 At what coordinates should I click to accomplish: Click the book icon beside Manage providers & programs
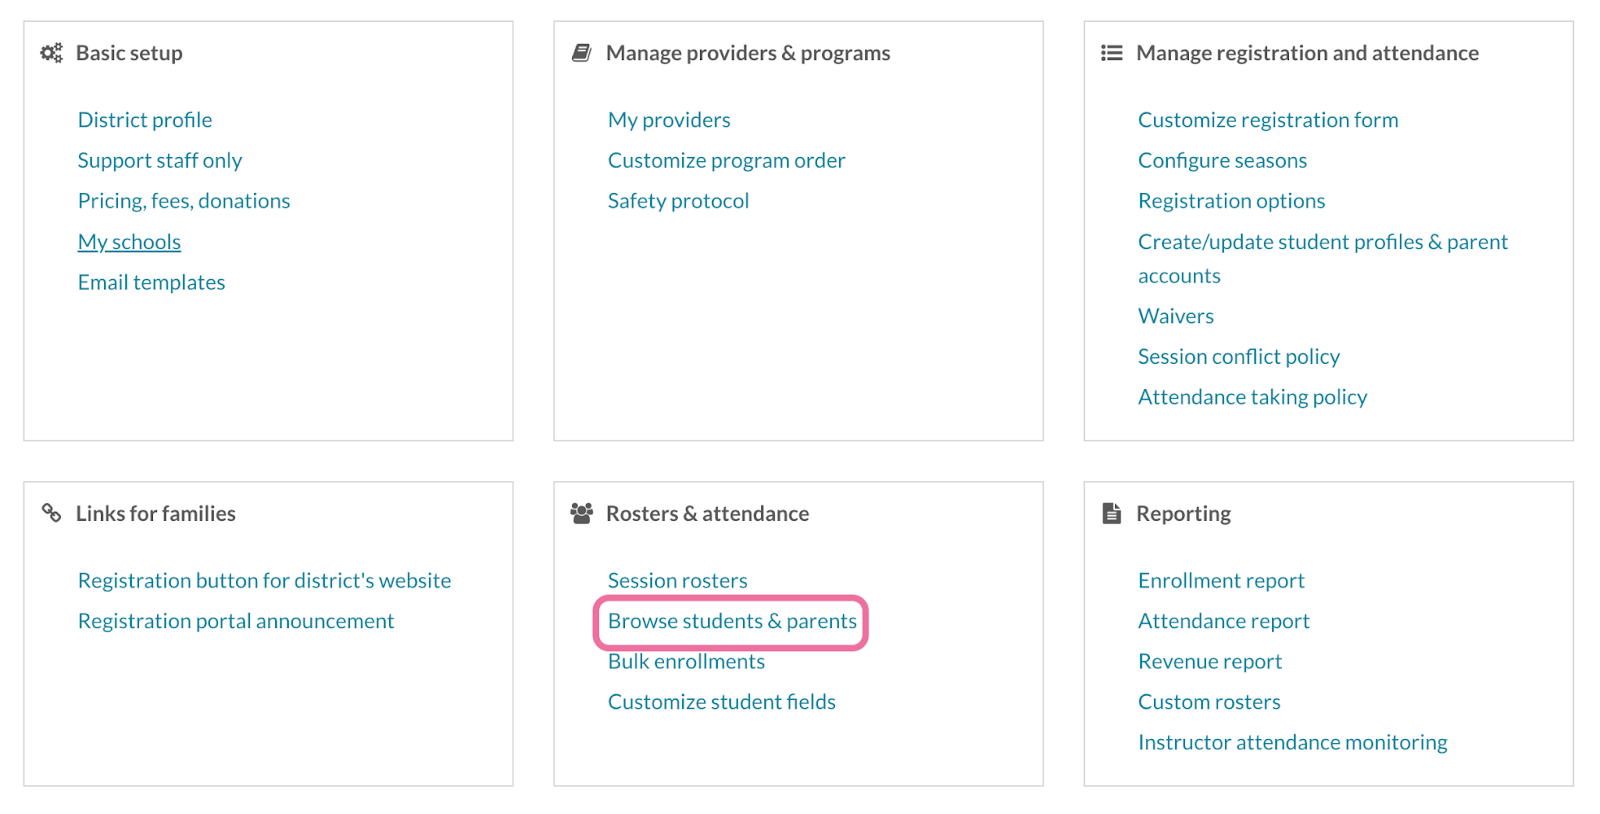point(581,53)
